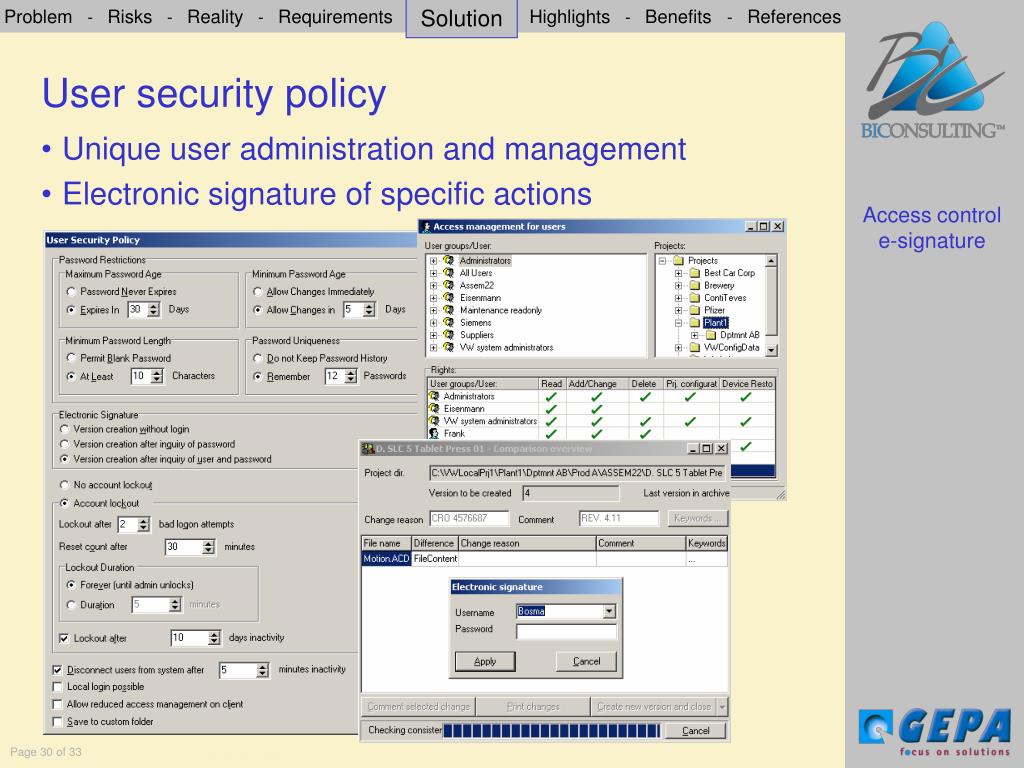The width and height of the screenshot is (1024, 768).
Task: Go to the Risks section tab
Action: coord(129,16)
